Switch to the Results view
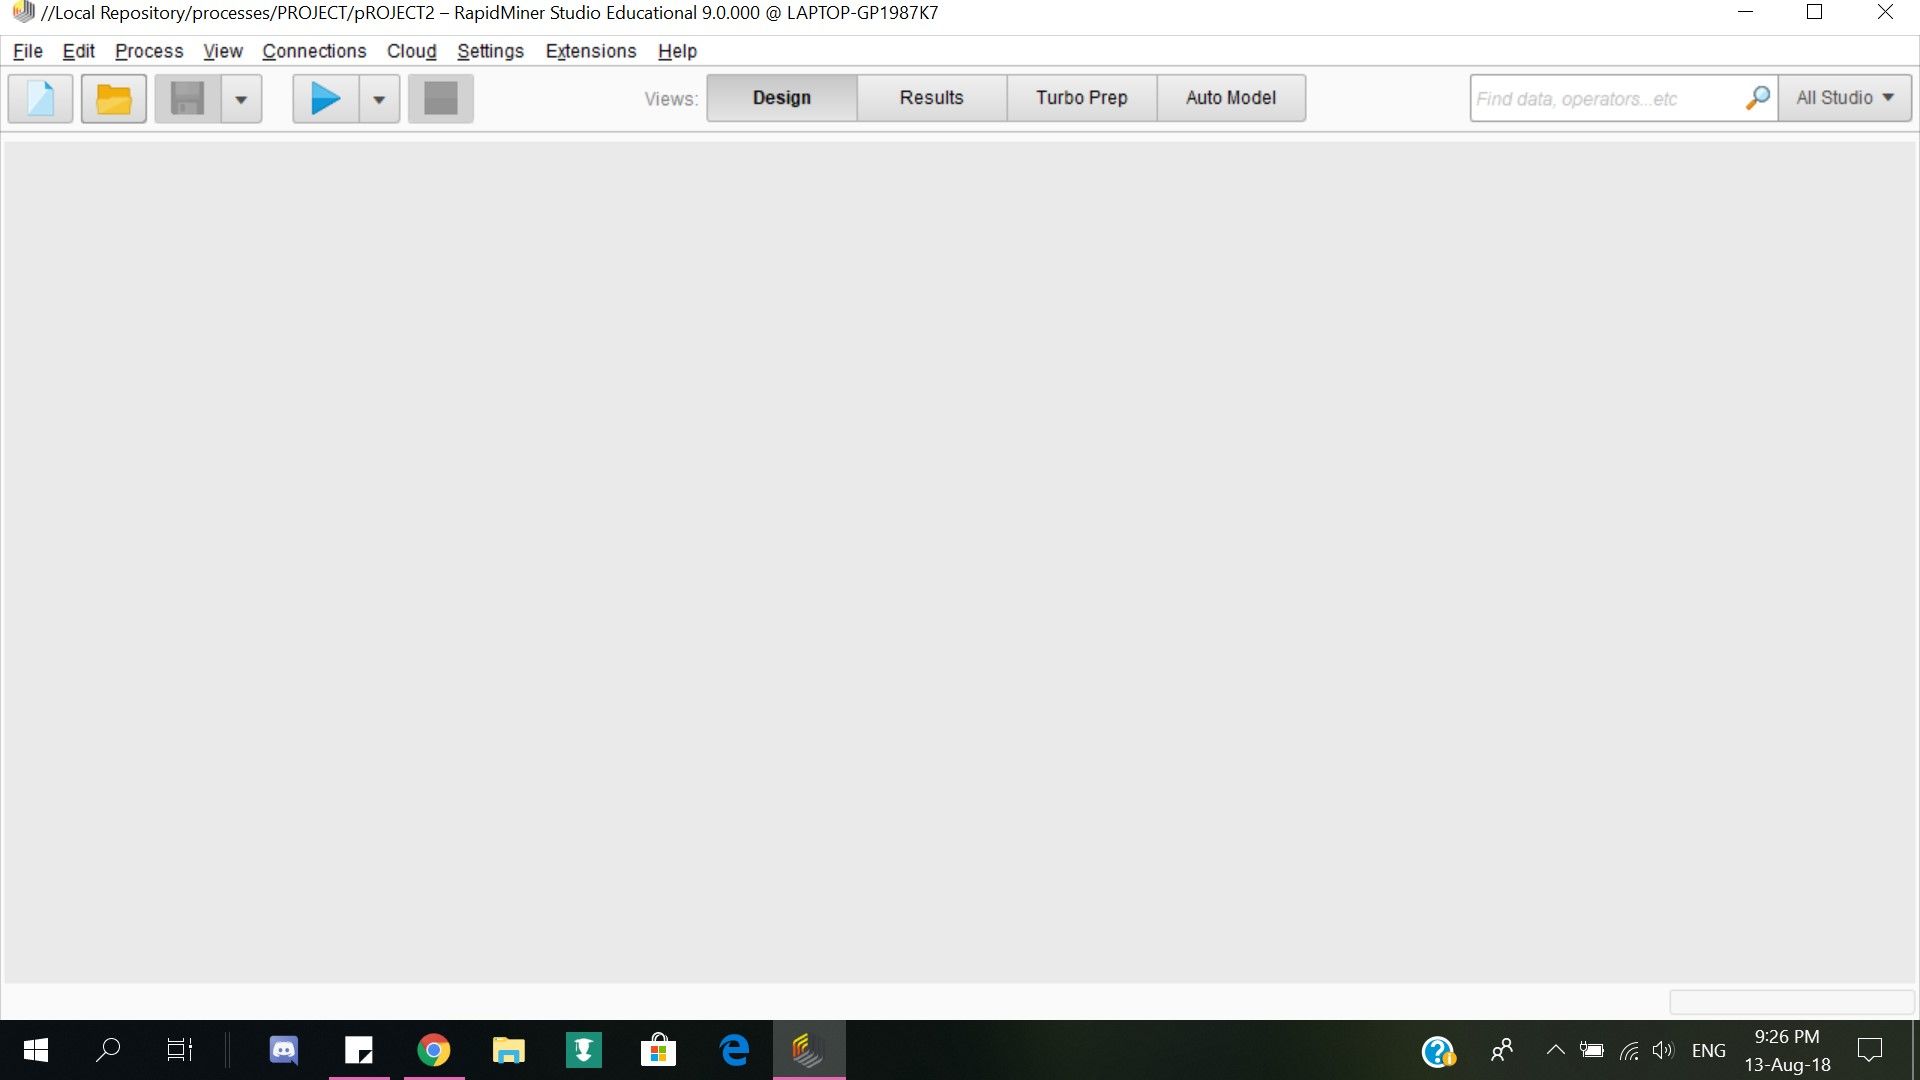This screenshot has width=1920, height=1080. point(931,98)
